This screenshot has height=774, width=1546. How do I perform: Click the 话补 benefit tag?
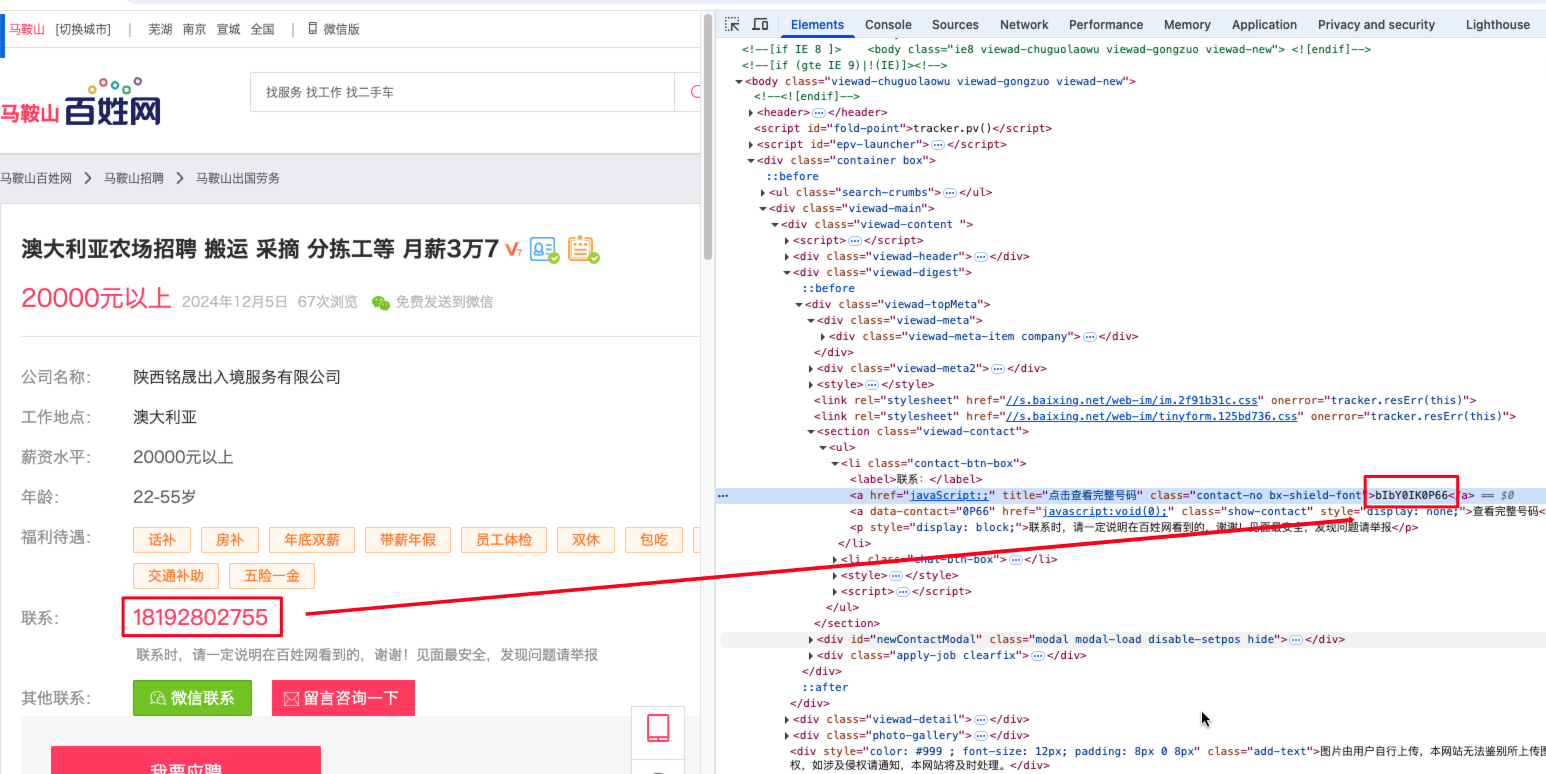[x=162, y=540]
